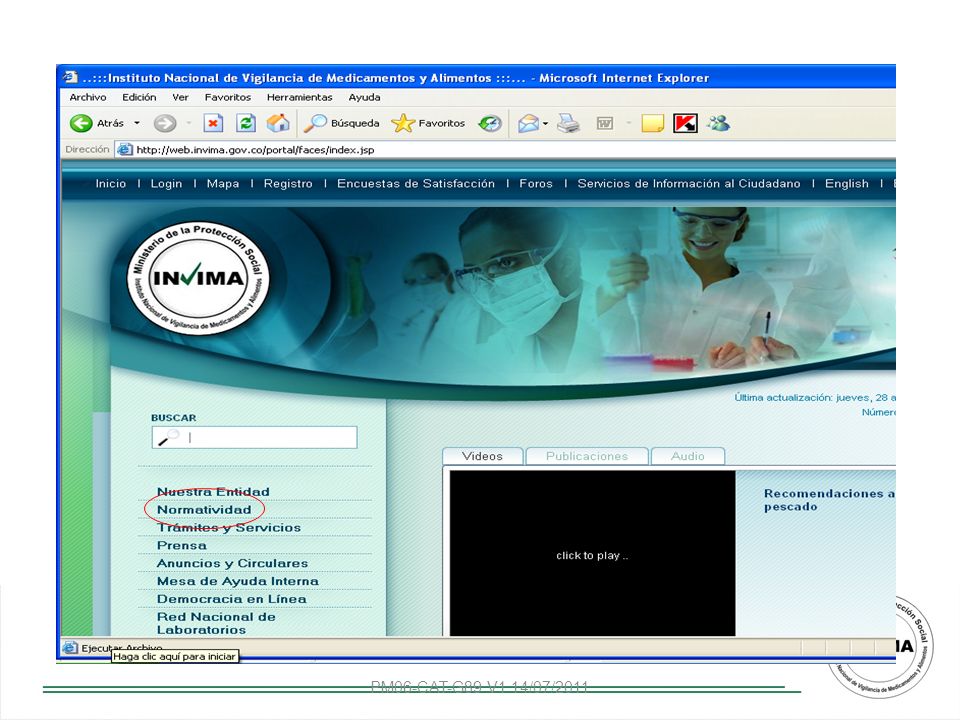This screenshot has height=720, width=960.
Task: Click the status bar page icon
Action: pos(70,647)
